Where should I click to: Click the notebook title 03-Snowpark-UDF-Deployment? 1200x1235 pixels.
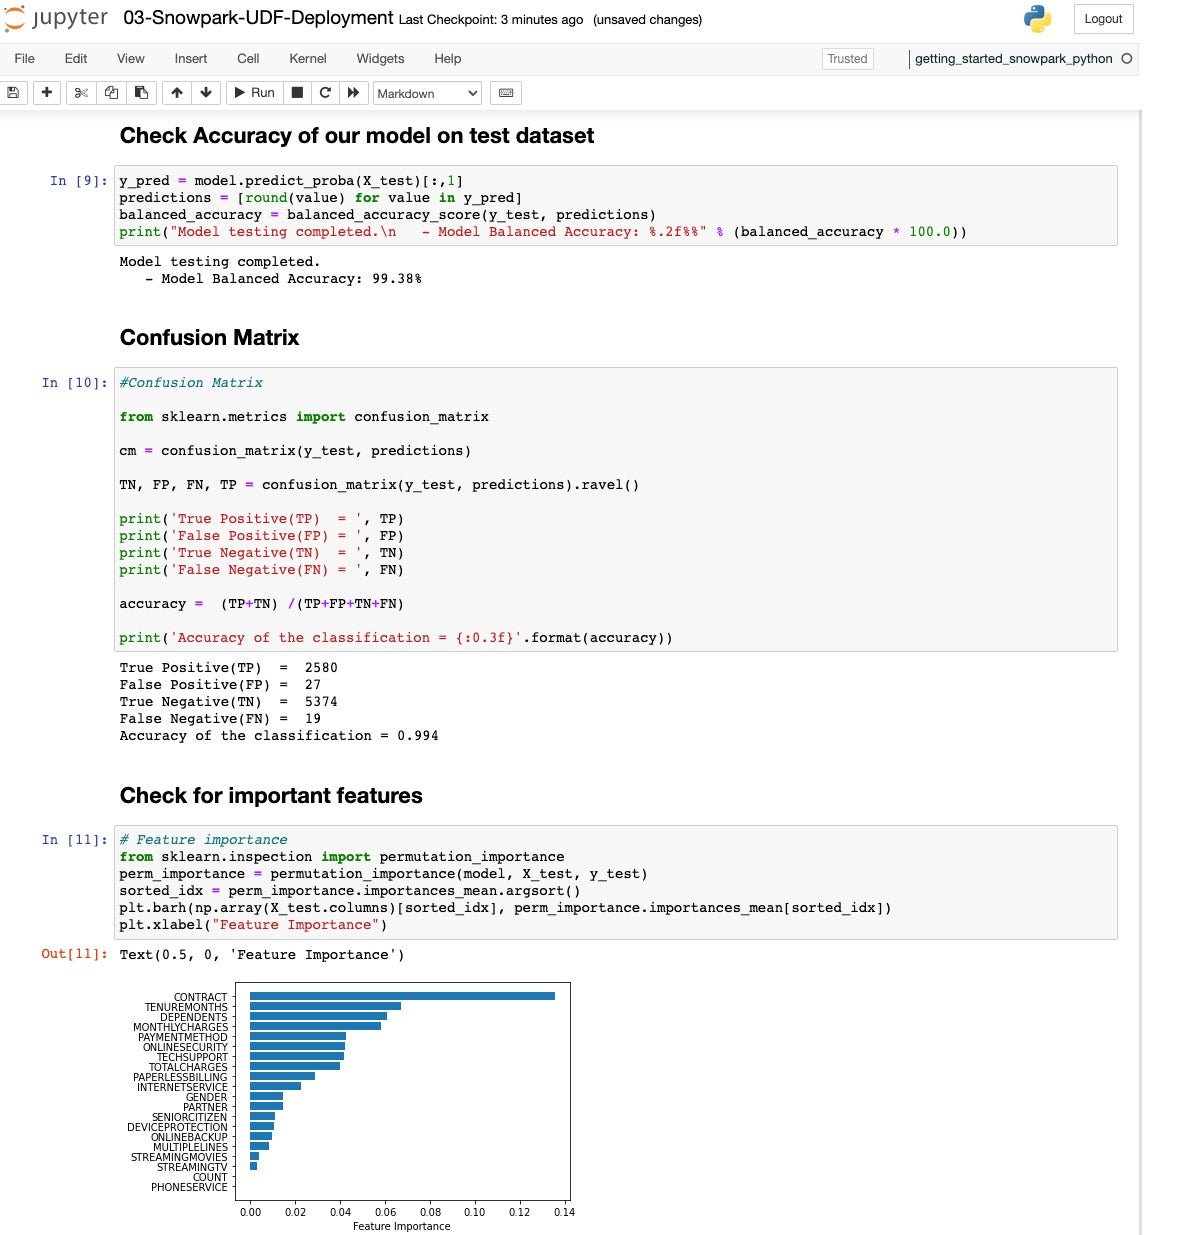tap(258, 18)
